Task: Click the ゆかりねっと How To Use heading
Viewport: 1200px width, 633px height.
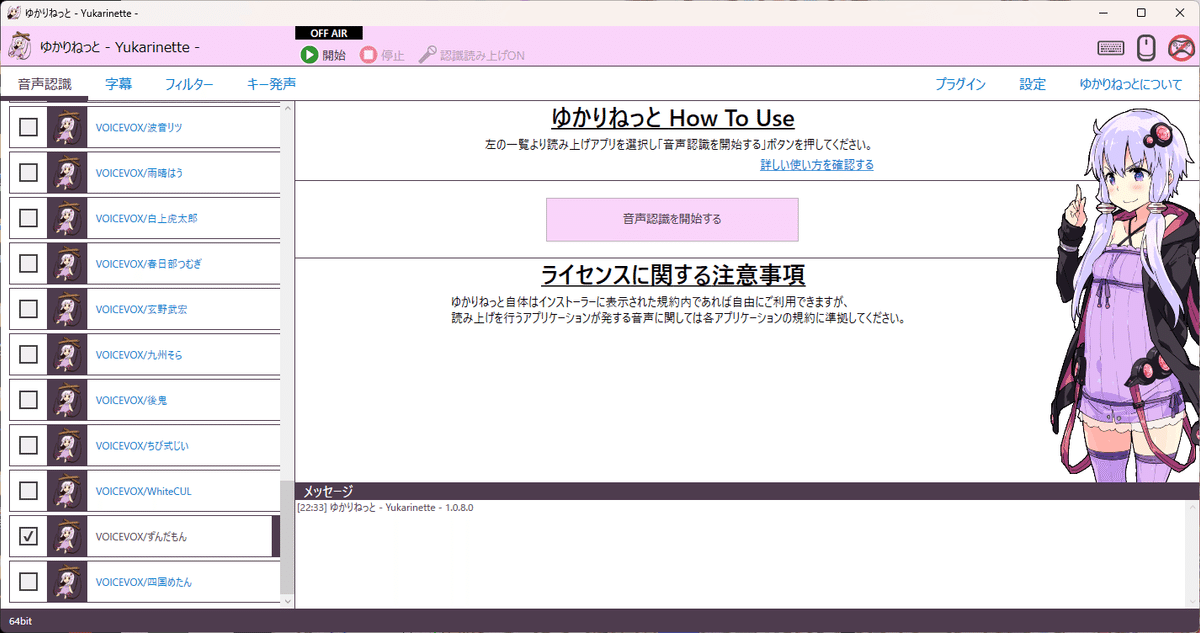Action: pyautogui.click(x=672, y=118)
